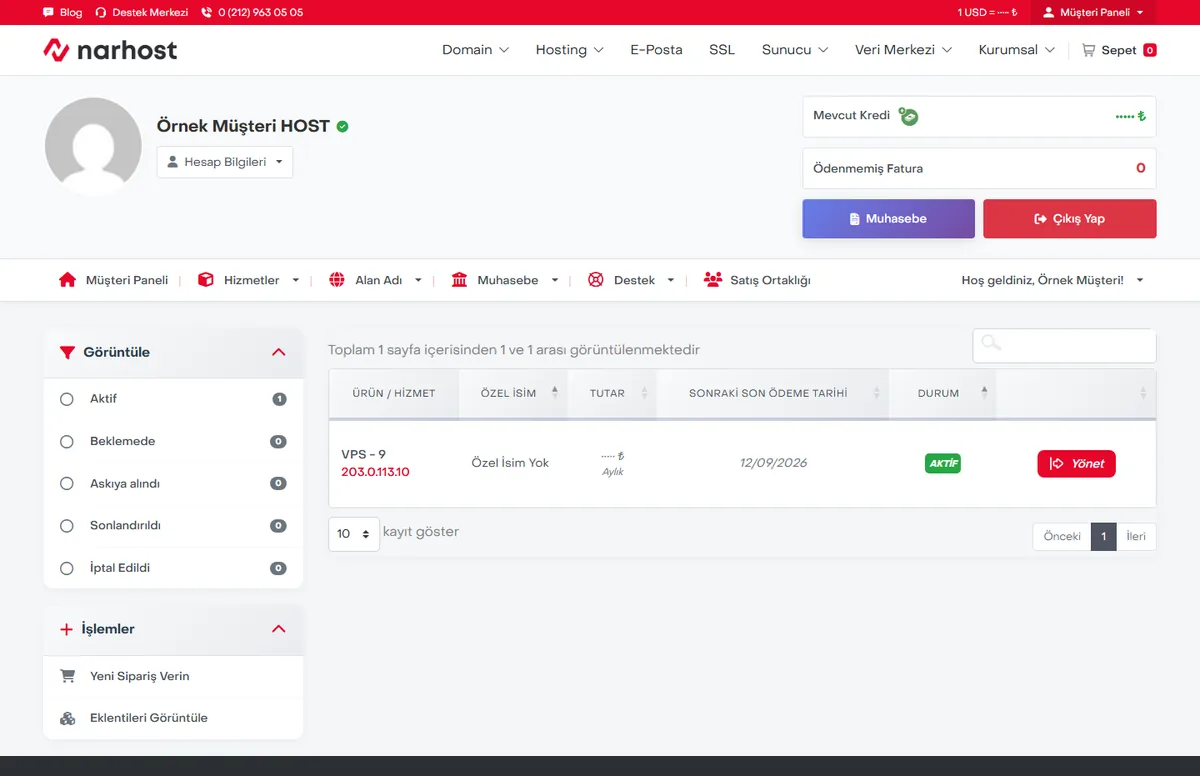Select the Sonlandırıldı radio button

[x=67, y=526]
